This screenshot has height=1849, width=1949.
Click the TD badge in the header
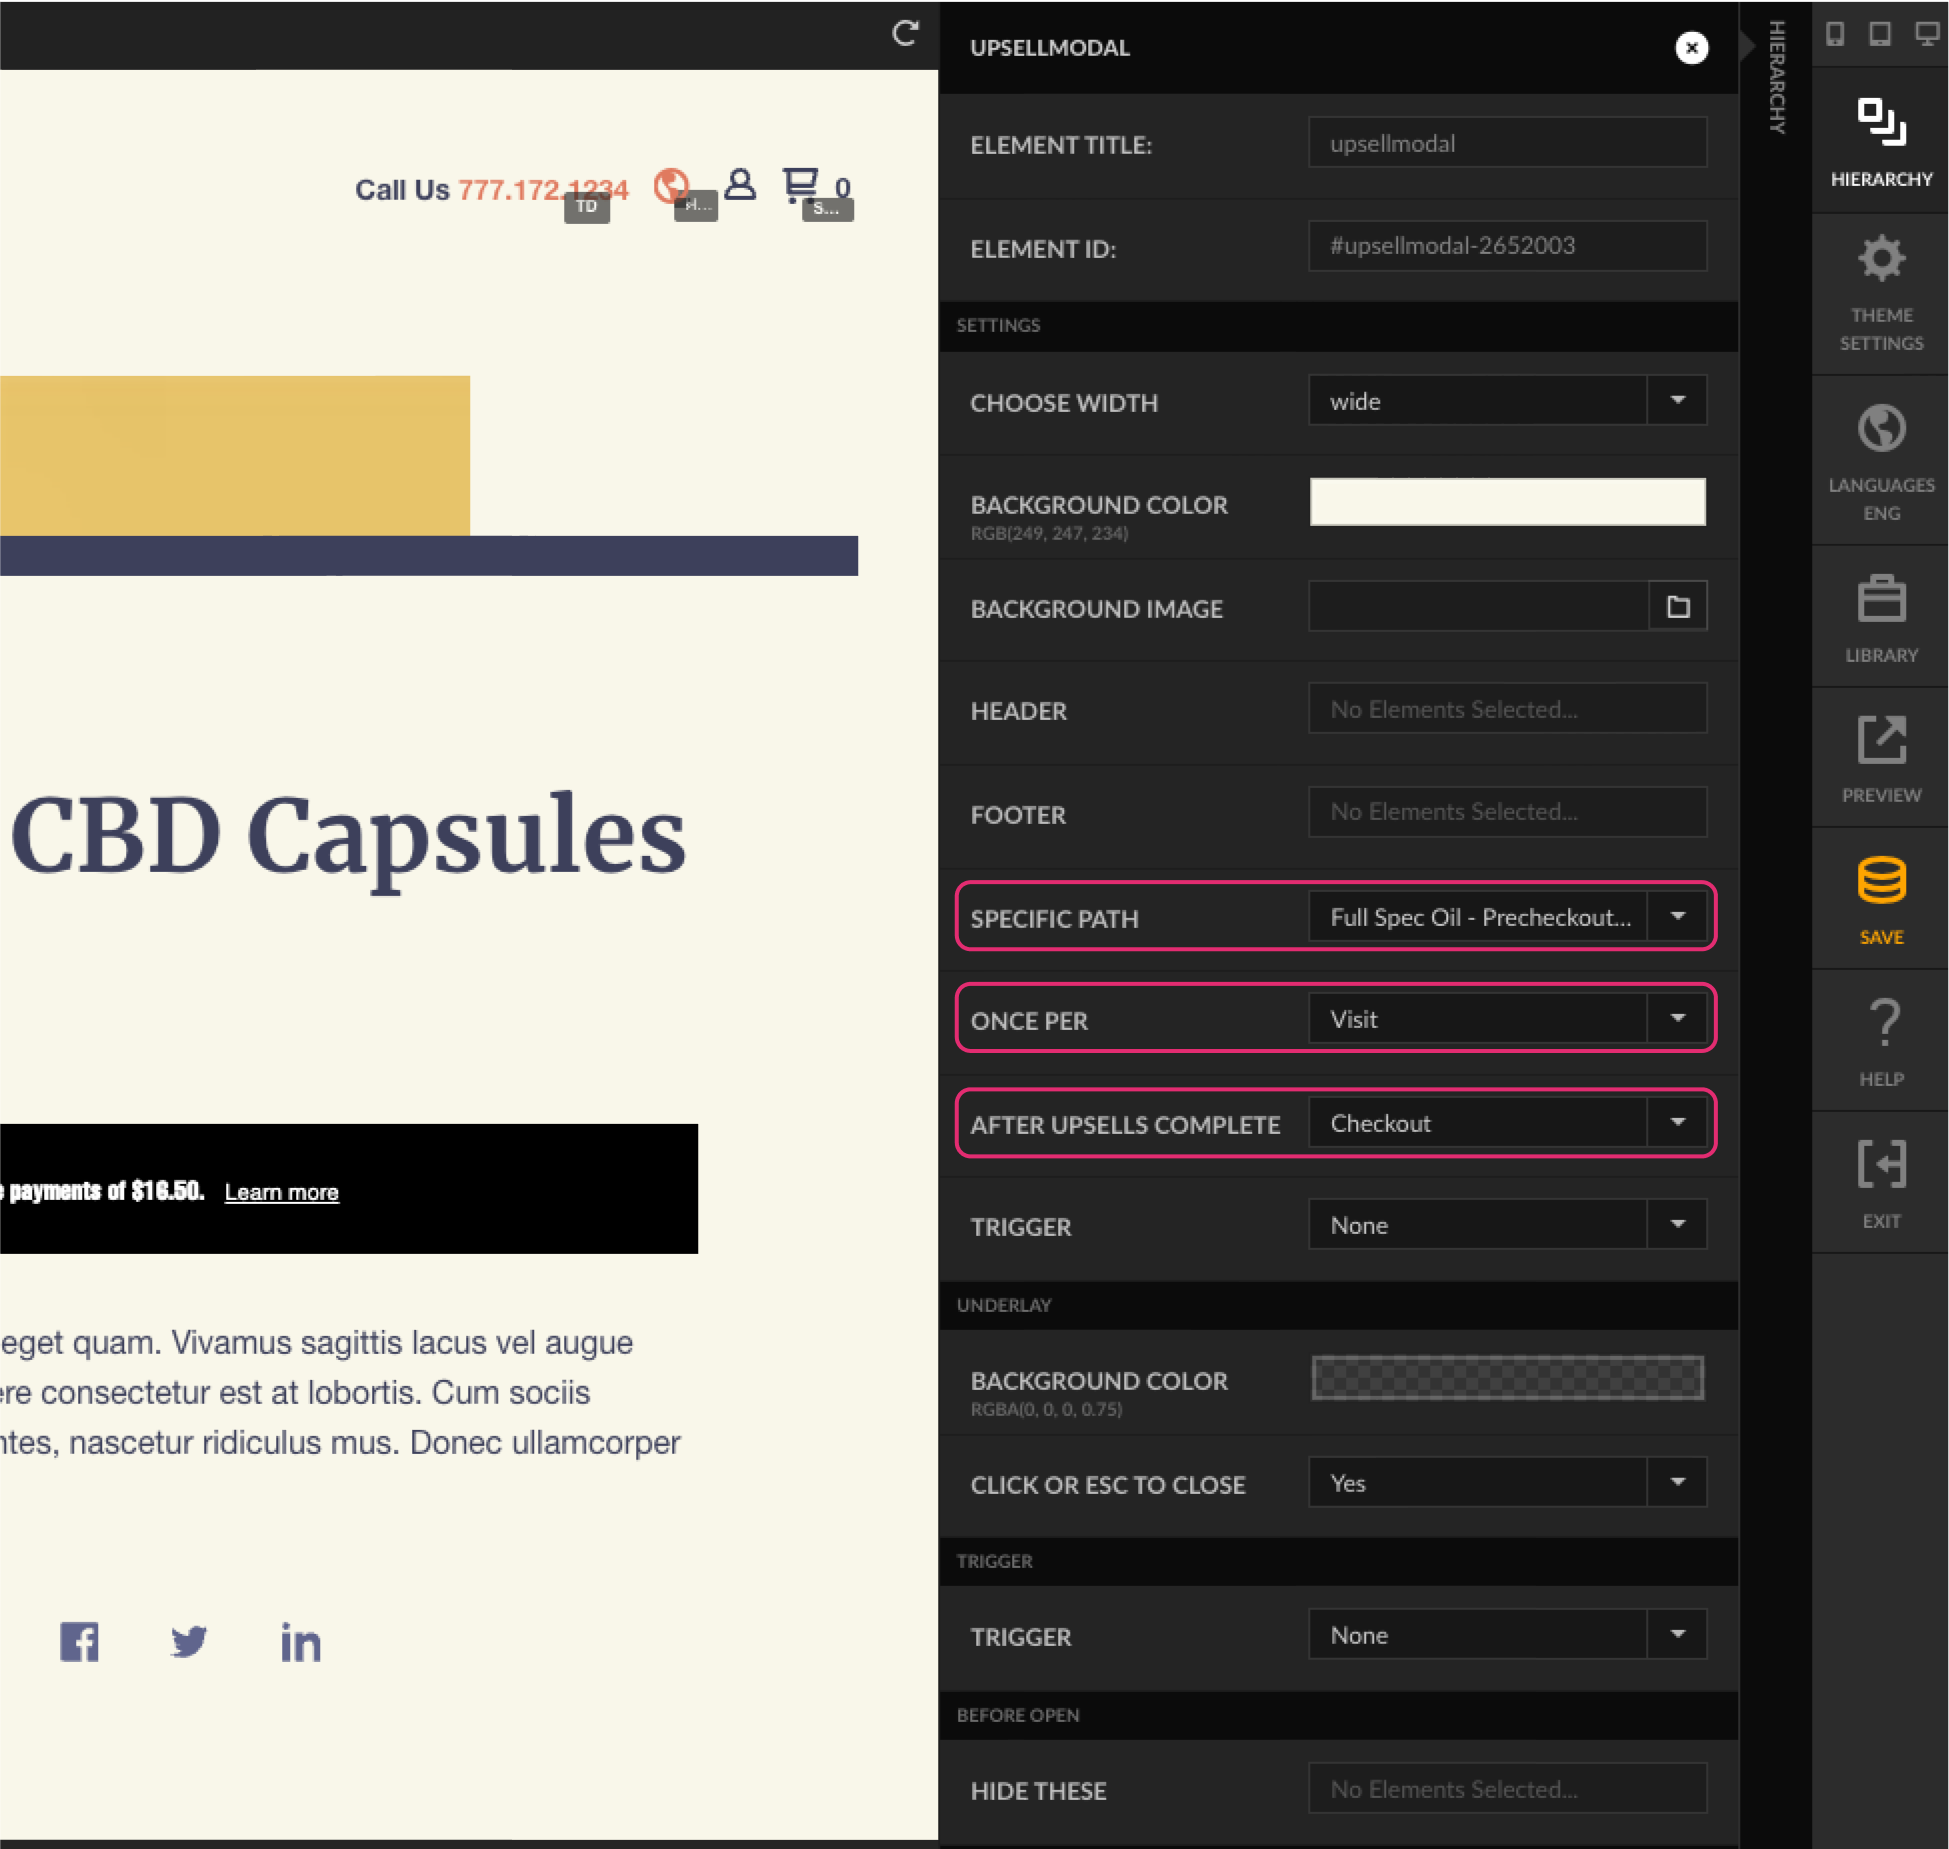tap(587, 207)
